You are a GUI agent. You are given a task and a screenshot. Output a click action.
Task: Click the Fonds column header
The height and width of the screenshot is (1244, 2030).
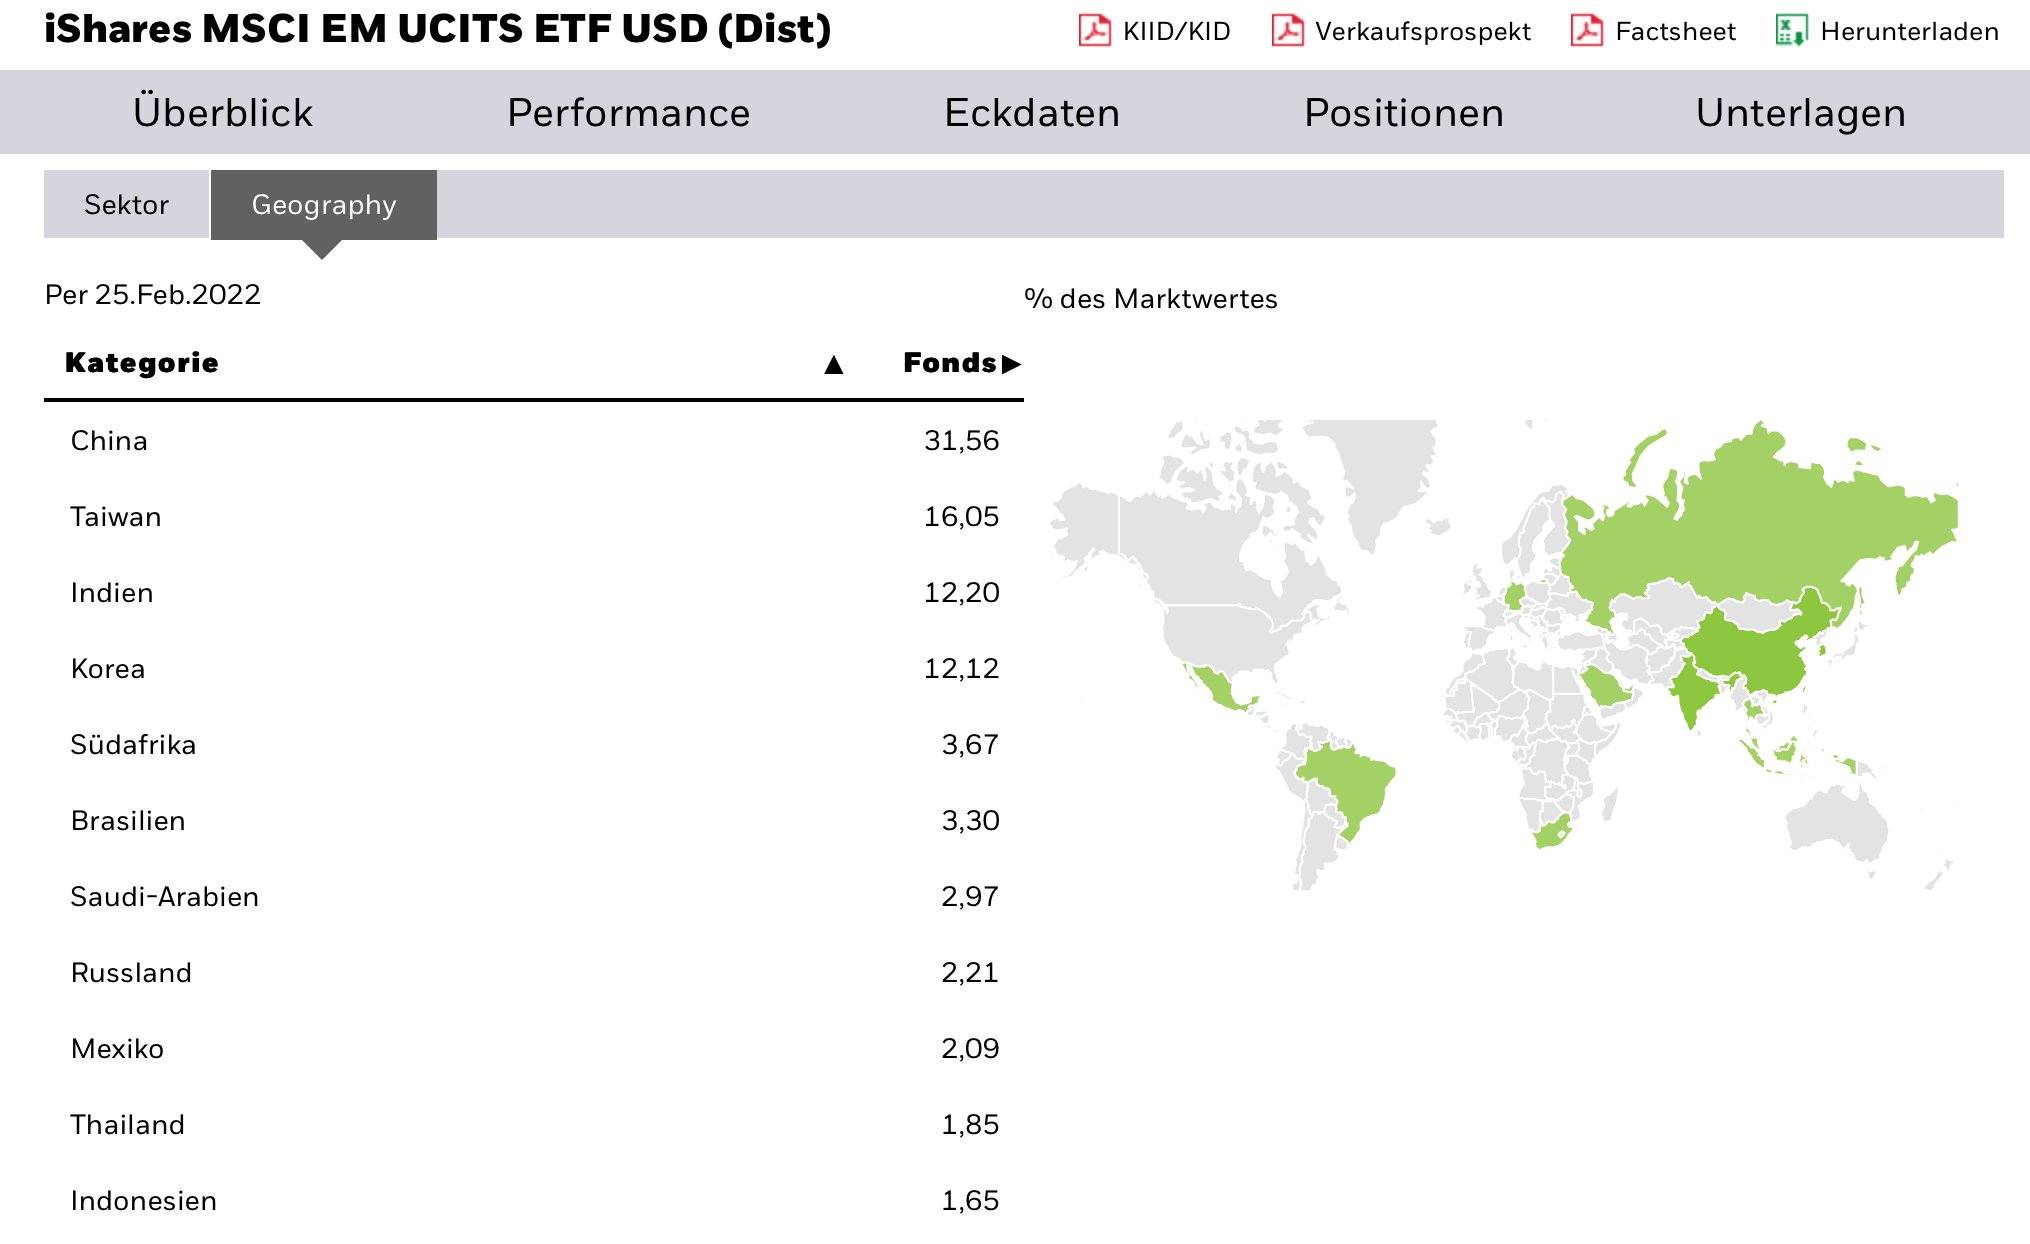point(949,363)
